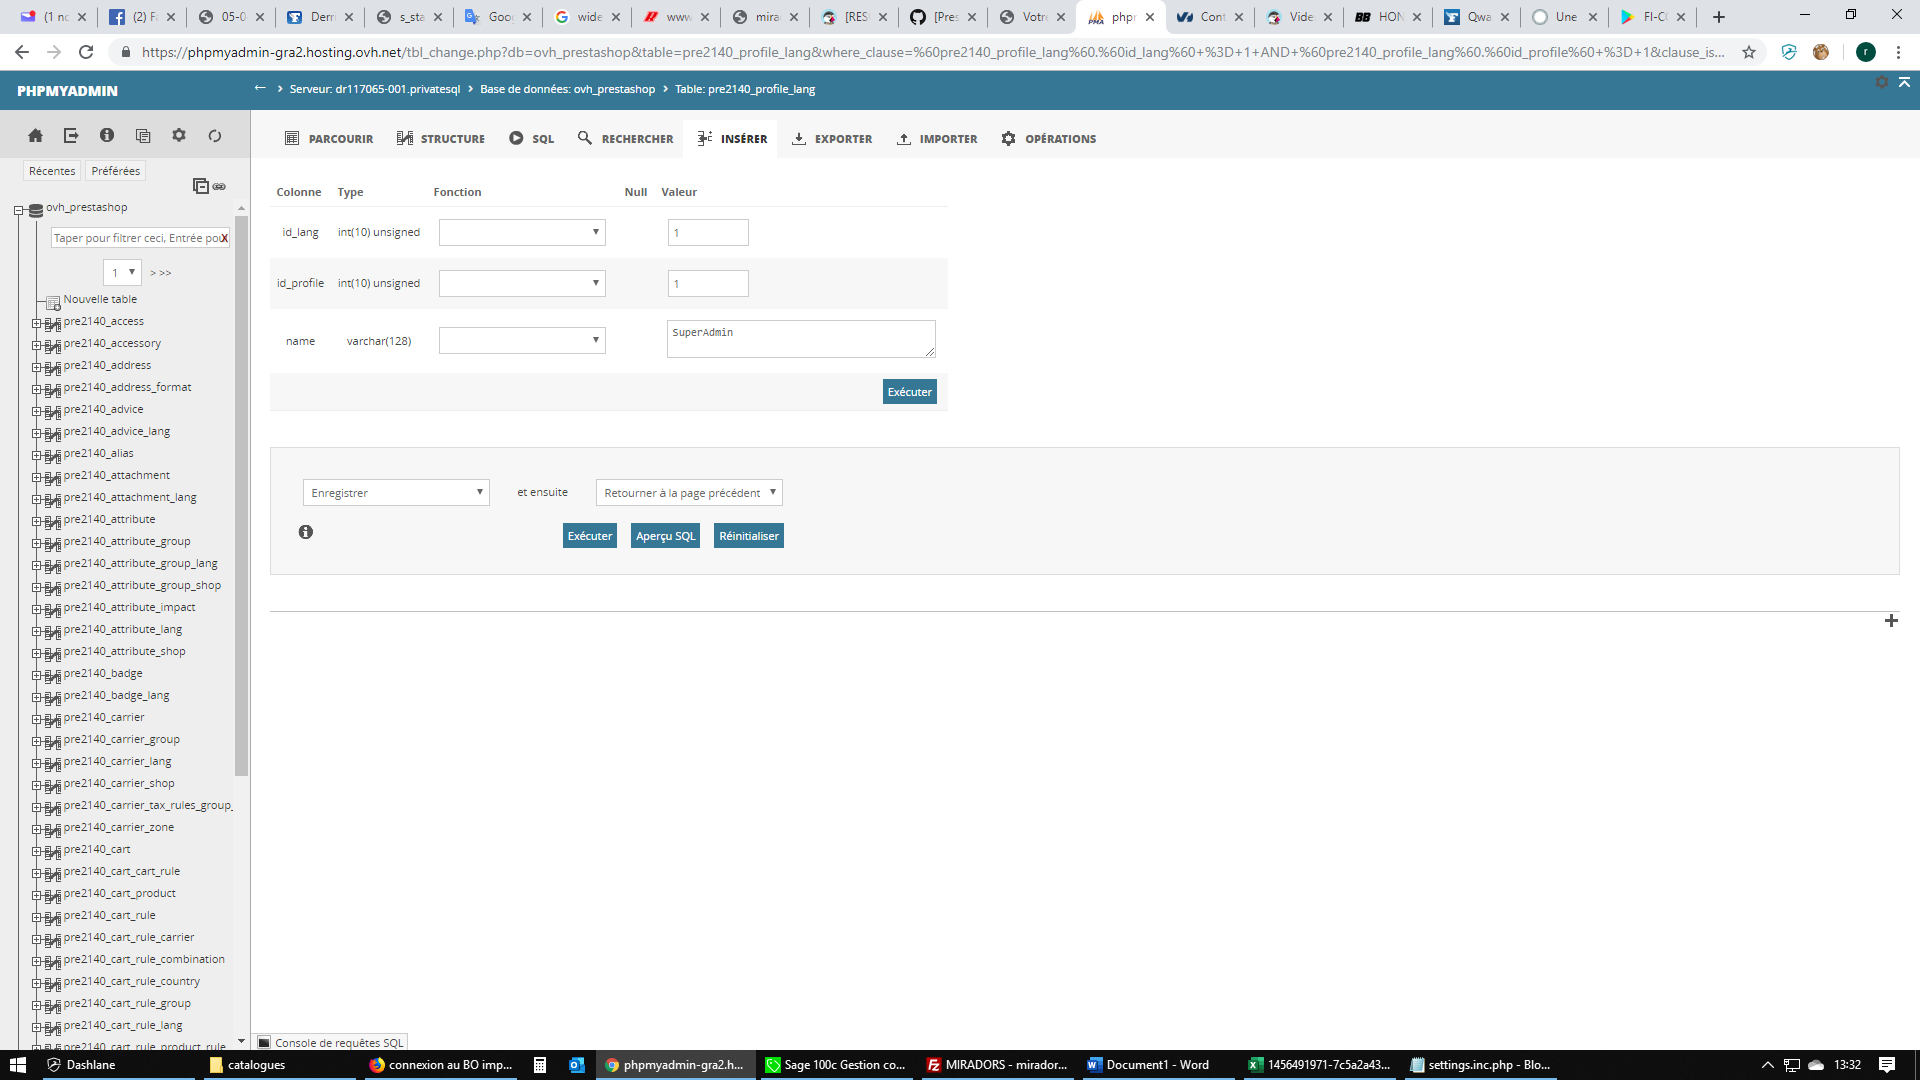This screenshot has height=1080, width=1920.
Task: Open the 'Retourner à la page précédente' dropdown
Action: [689, 492]
